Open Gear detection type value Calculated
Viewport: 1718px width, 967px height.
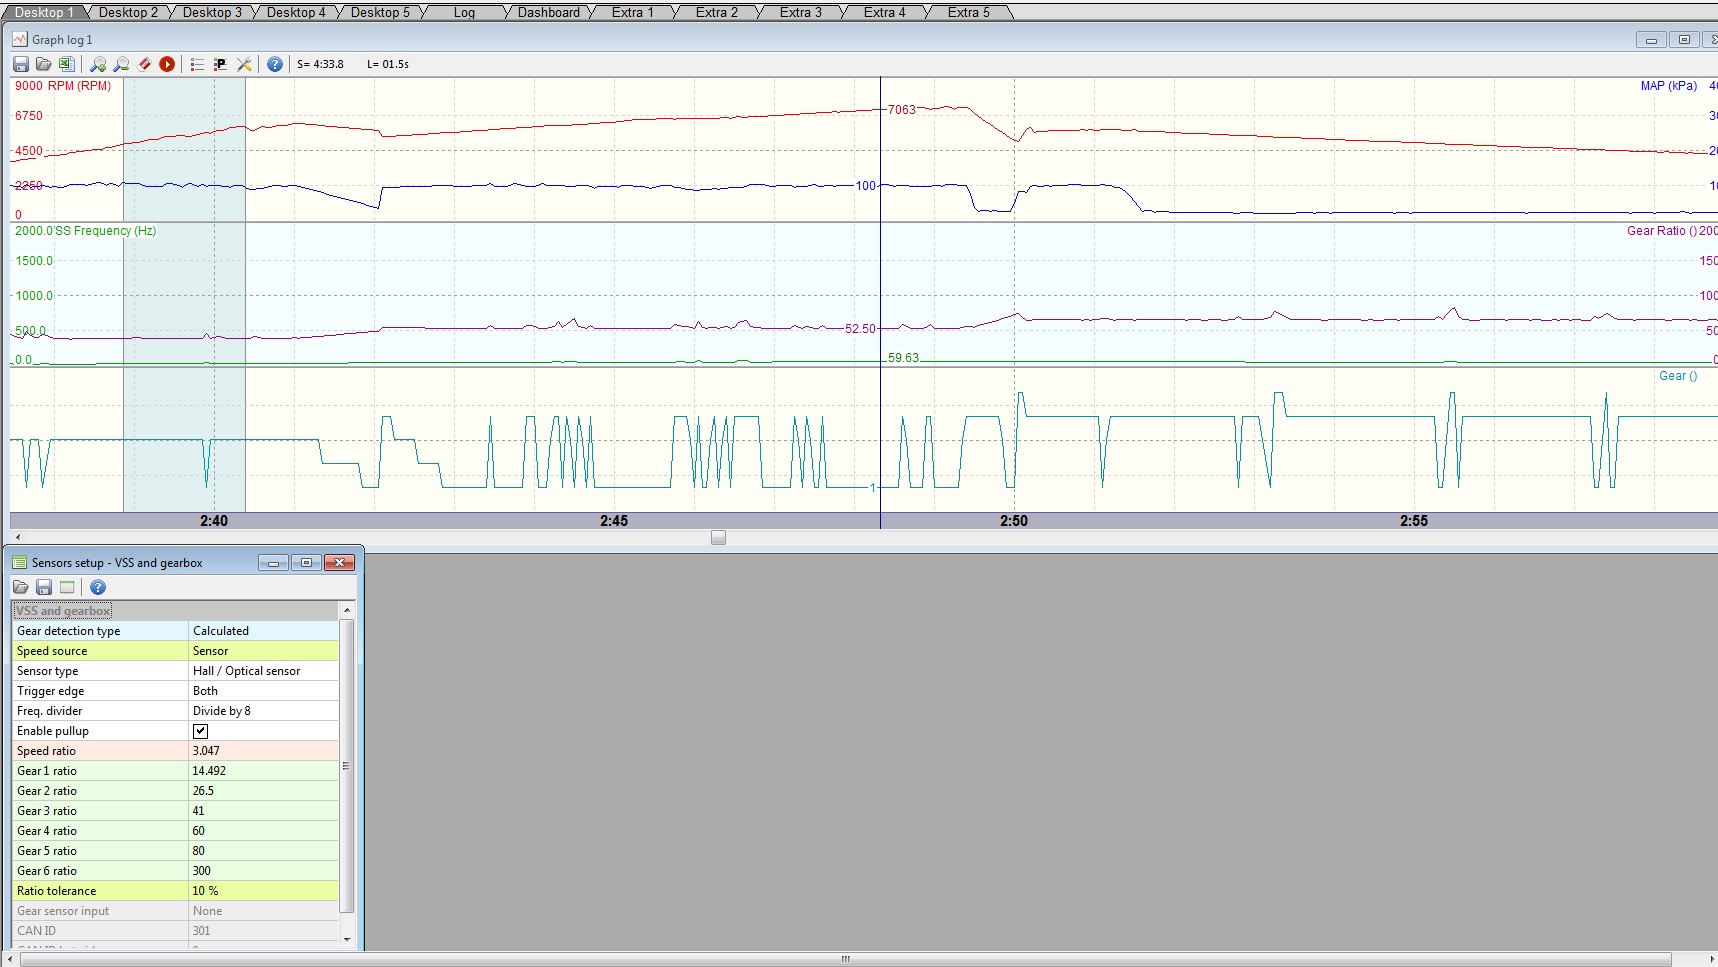point(263,631)
